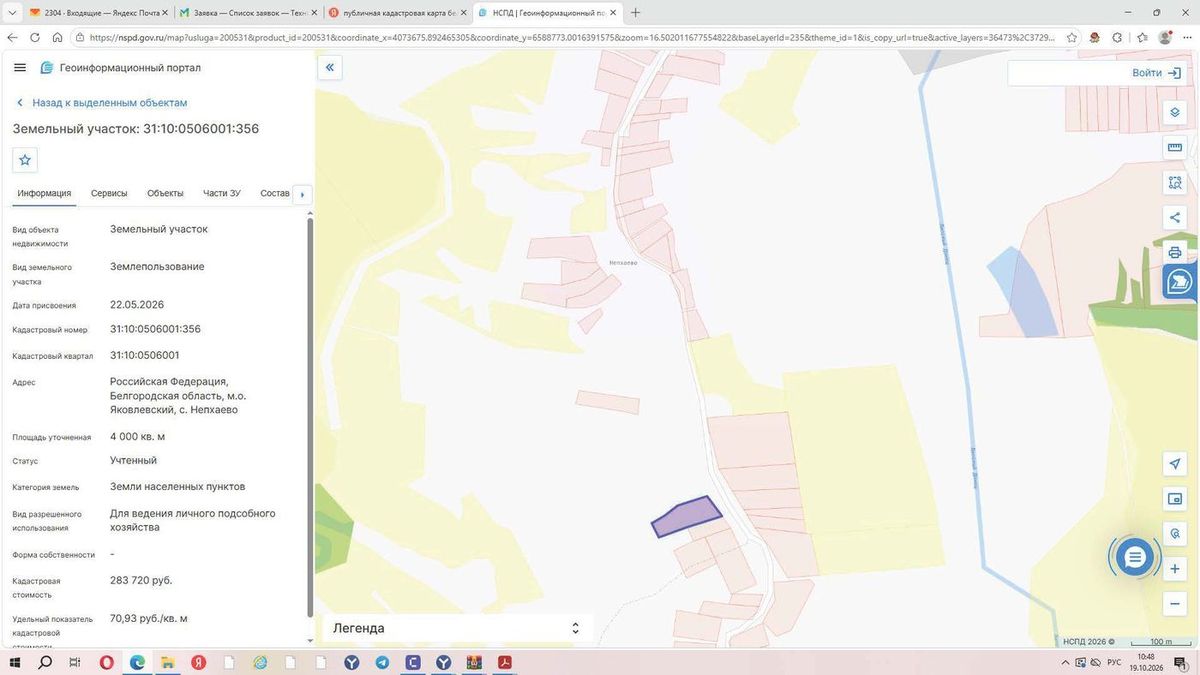Click the highlighted purple land parcel on map
The height and width of the screenshot is (675, 1200).
click(x=686, y=516)
